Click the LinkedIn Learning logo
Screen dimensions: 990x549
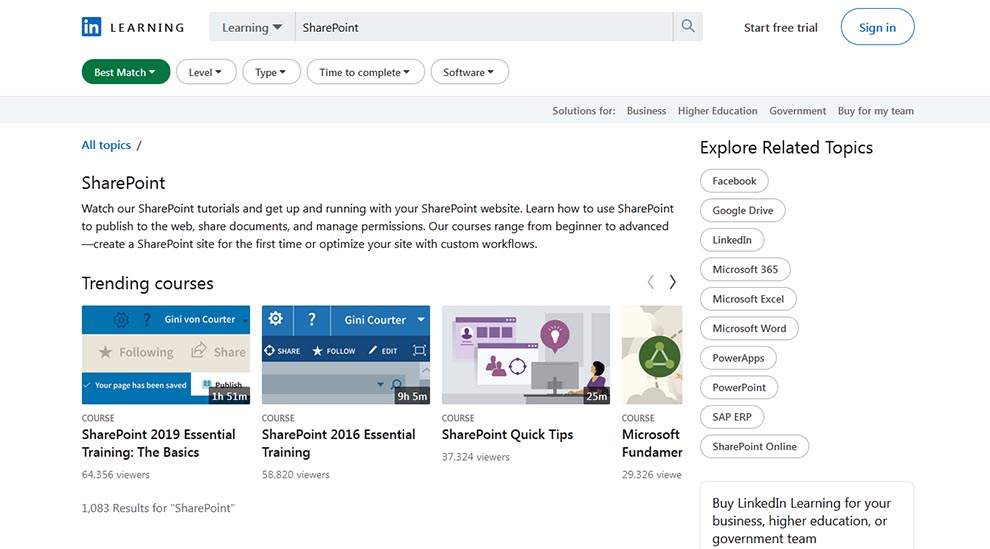coord(133,27)
